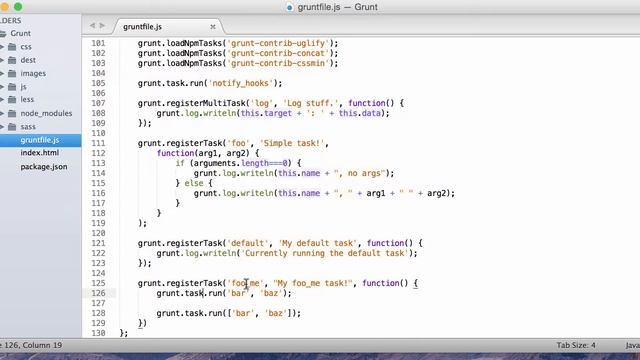Click line number 105 in the gutter
The width and height of the screenshot is (640, 360).
coord(98,83)
